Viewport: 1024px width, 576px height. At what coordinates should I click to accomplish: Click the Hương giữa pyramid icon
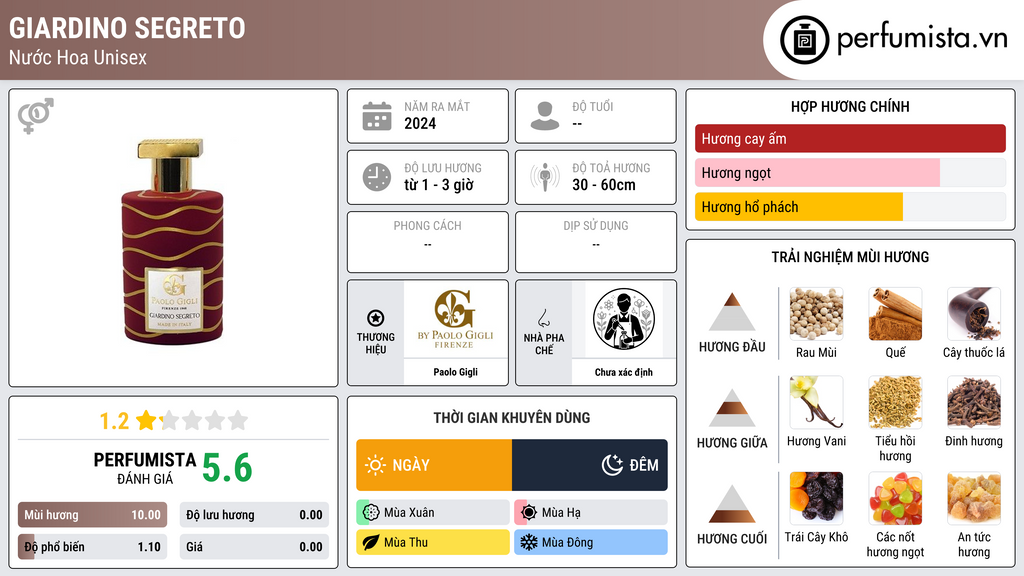coord(732,408)
